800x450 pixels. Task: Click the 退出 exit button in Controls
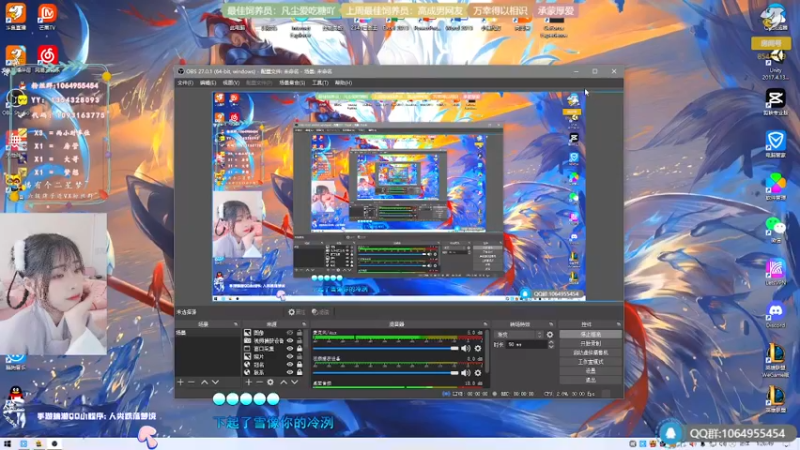pos(590,380)
